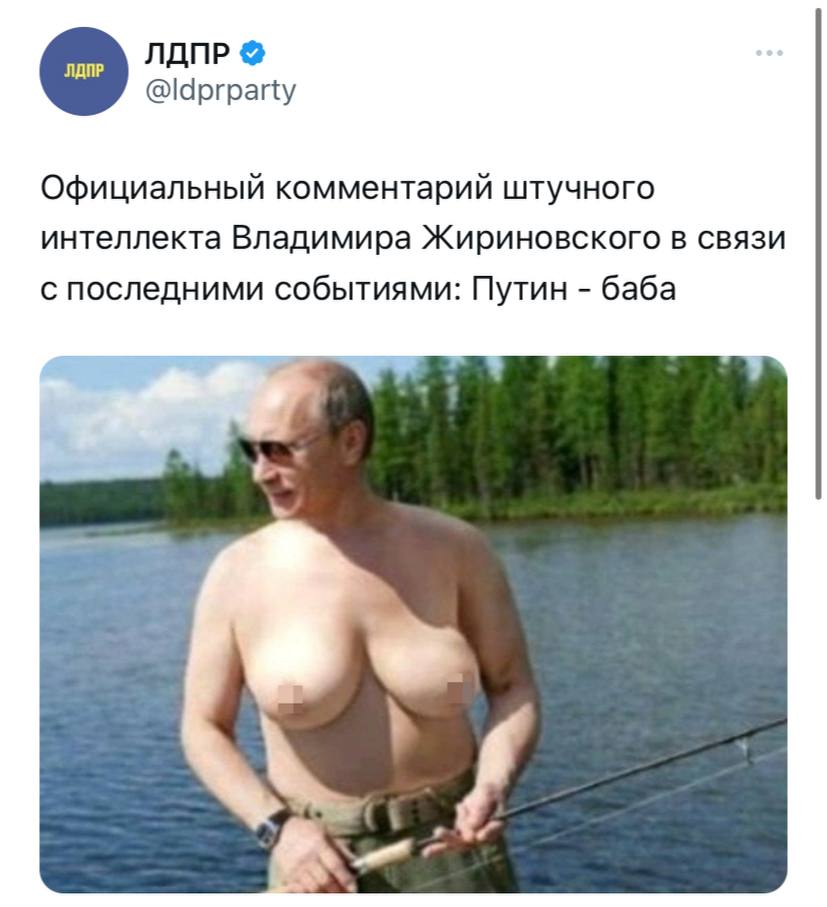
Task: Click the tweet text starting "Официальный комментарий"
Action: click(413, 238)
